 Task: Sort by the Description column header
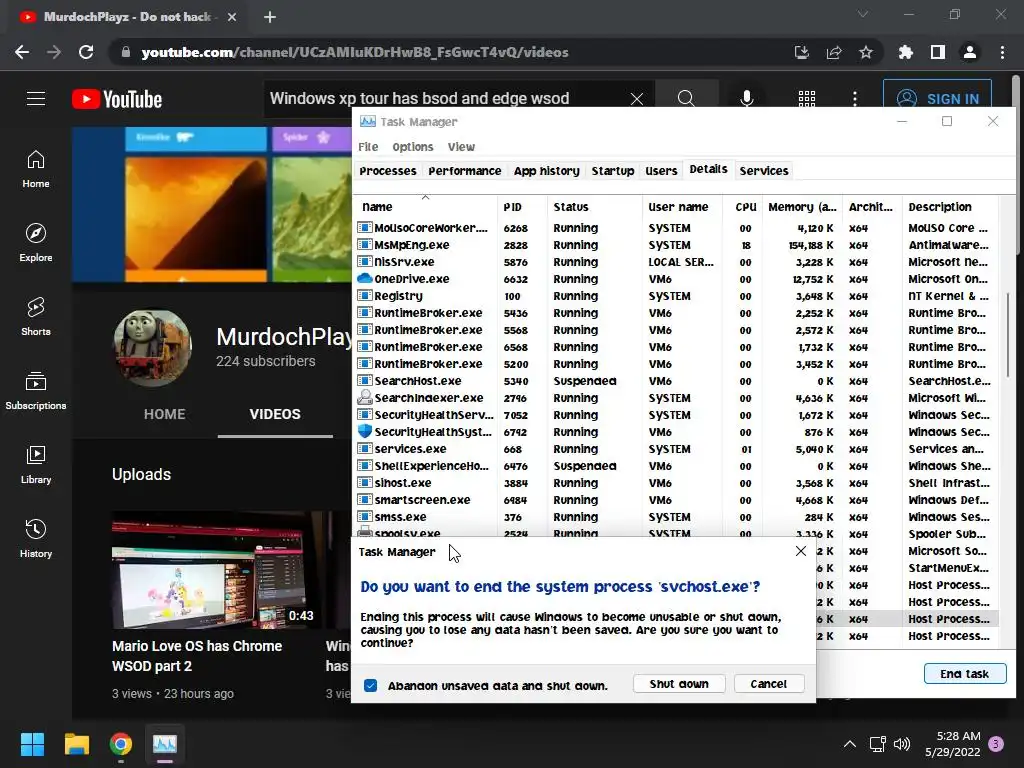click(x=950, y=206)
